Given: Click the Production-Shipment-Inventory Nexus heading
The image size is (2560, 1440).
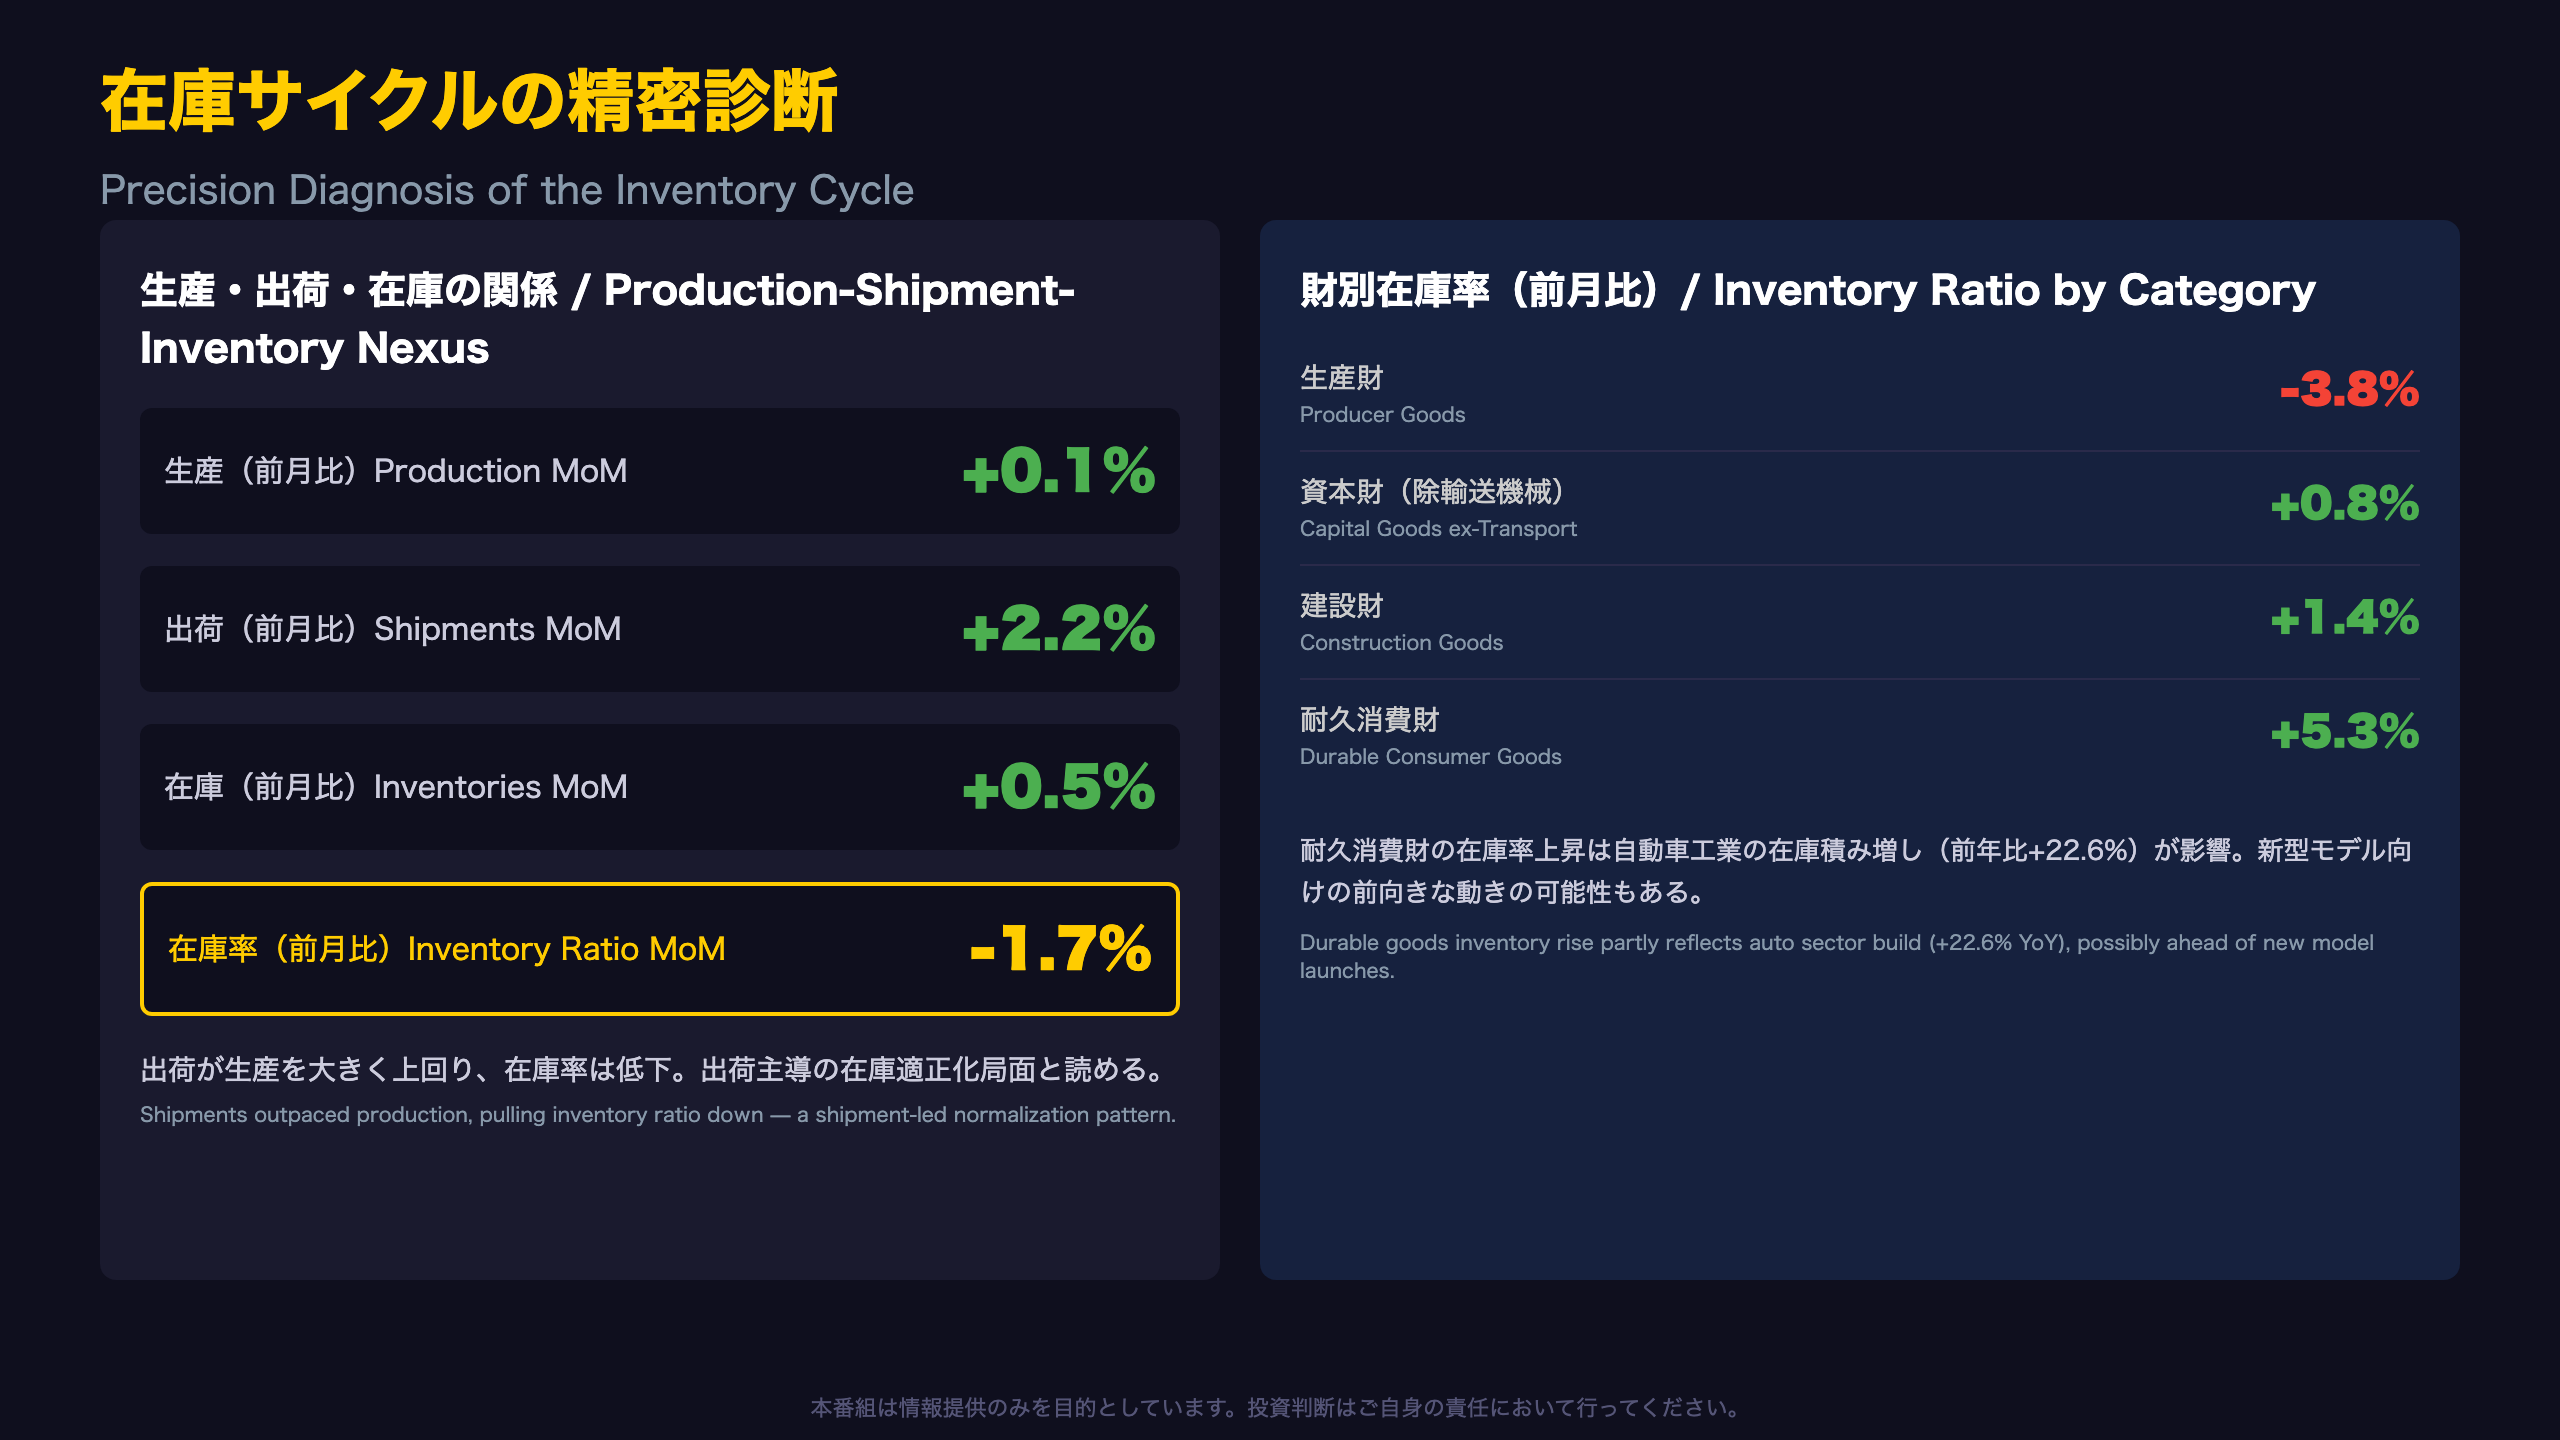Looking at the screenshot, I should point(608,319).
